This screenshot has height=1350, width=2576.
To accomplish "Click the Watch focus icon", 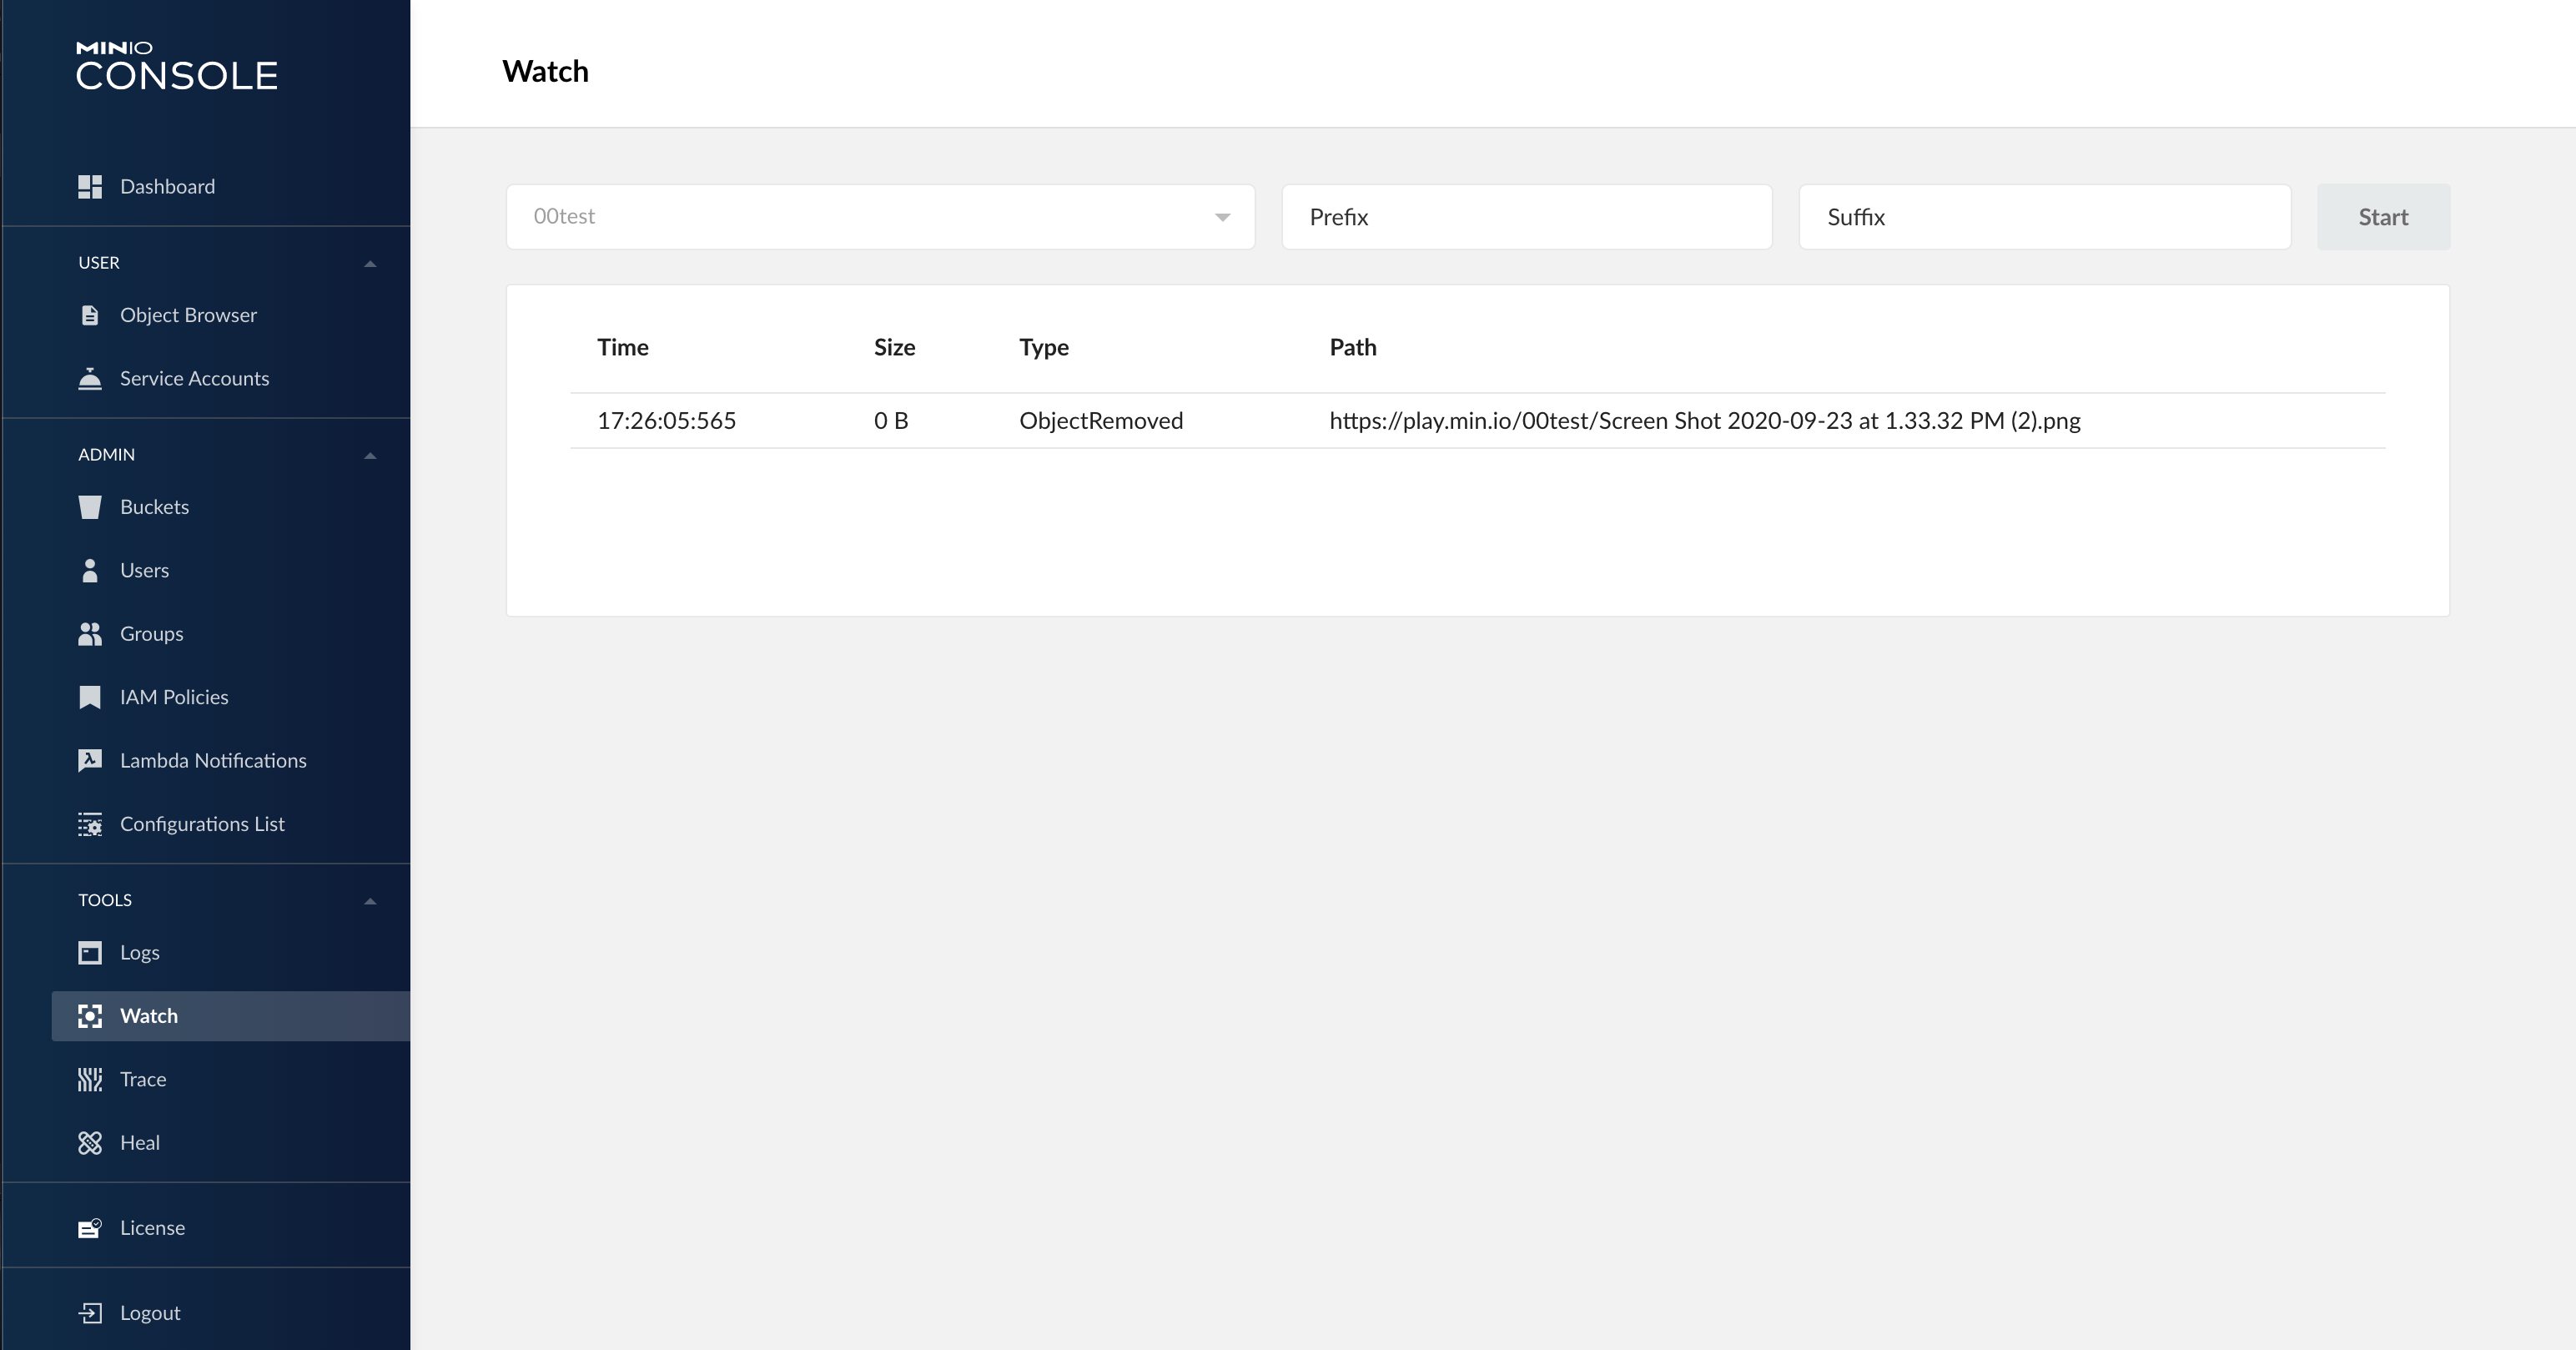I will [90, 1016].
